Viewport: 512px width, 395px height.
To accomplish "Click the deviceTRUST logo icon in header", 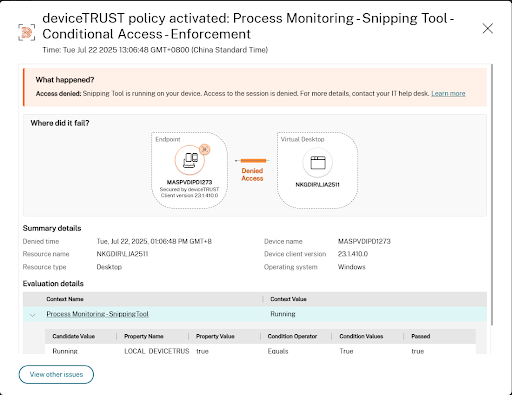I will coord(26,32).
